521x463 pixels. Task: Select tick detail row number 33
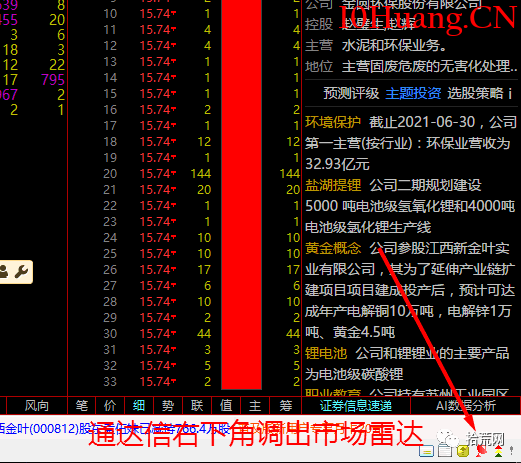click(110, 382)
